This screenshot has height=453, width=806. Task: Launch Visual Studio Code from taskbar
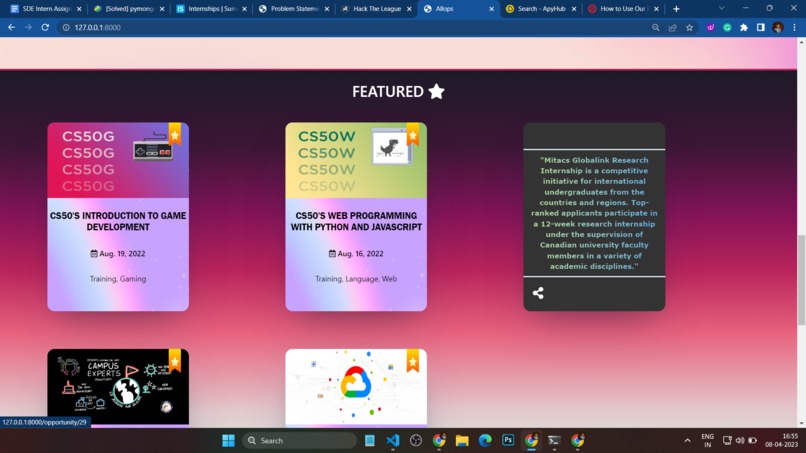click(393, 440)
